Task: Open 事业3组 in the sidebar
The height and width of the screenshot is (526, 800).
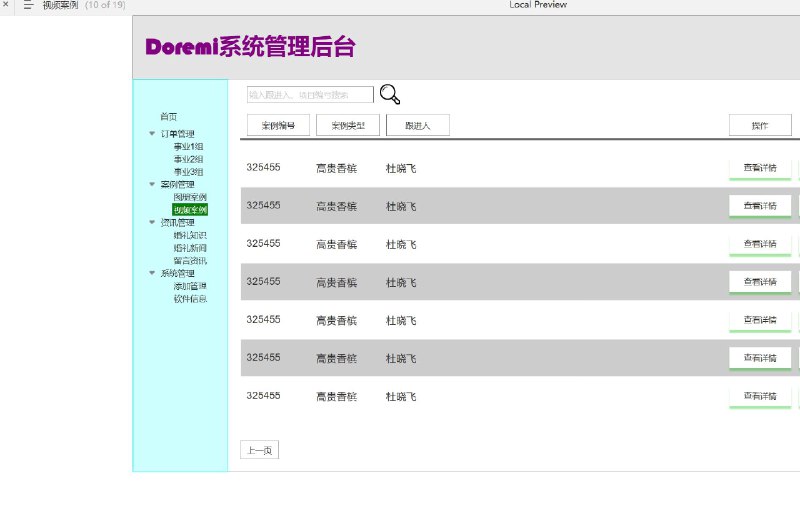Action: 188,172
